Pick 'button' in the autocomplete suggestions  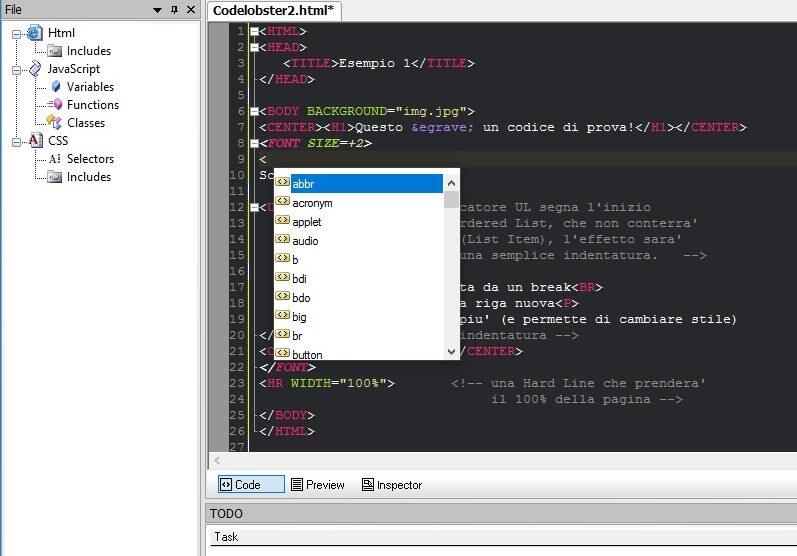[308, 354]
